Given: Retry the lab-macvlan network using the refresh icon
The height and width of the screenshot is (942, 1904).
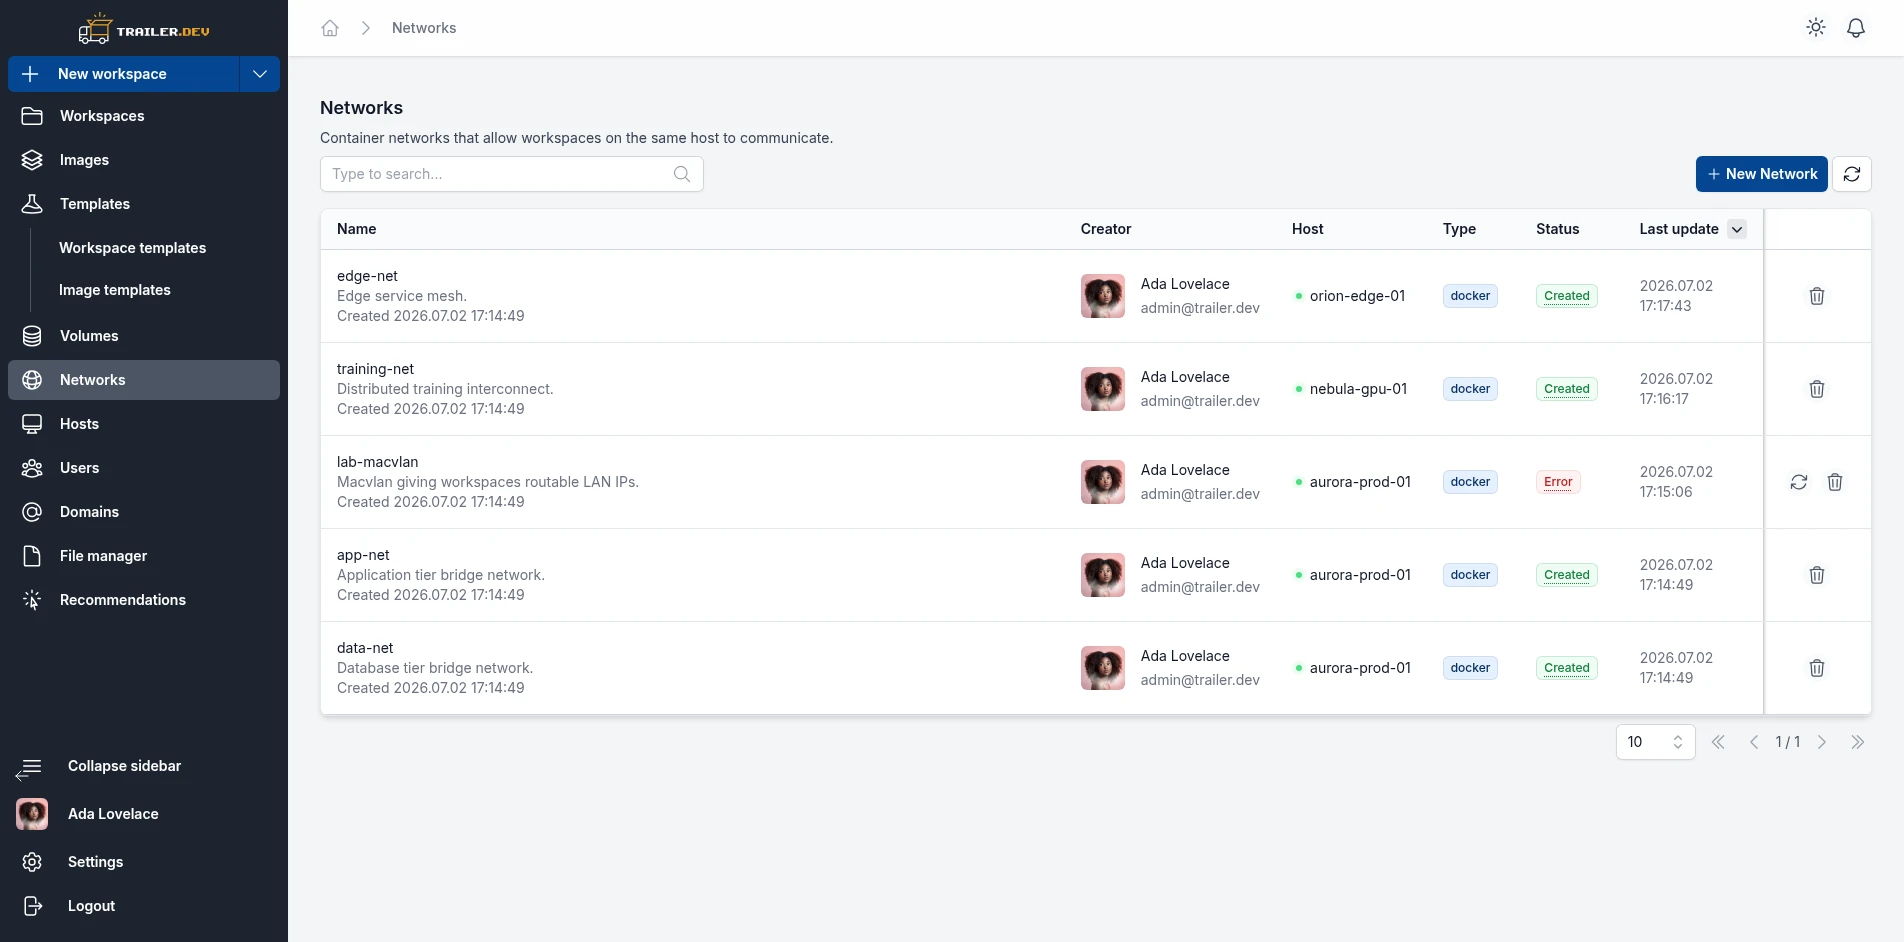Looking at the screenshot, I should point(1799,482).
